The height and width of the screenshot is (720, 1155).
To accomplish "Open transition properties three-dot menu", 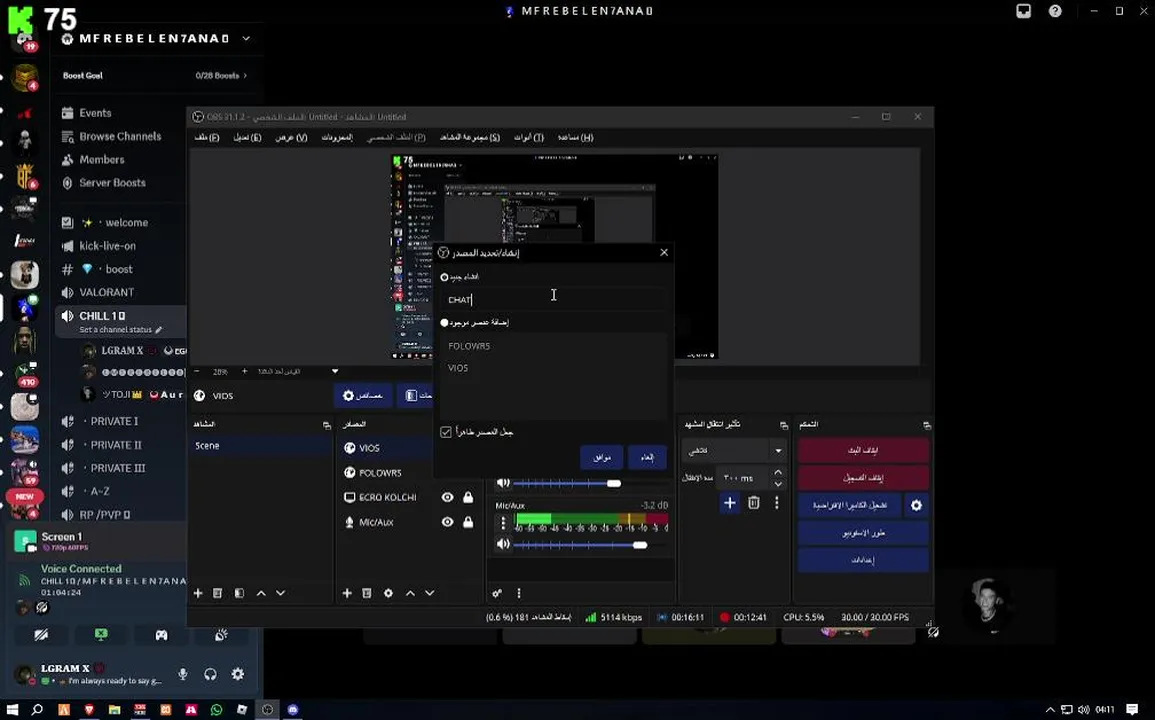I will (776, 503).
